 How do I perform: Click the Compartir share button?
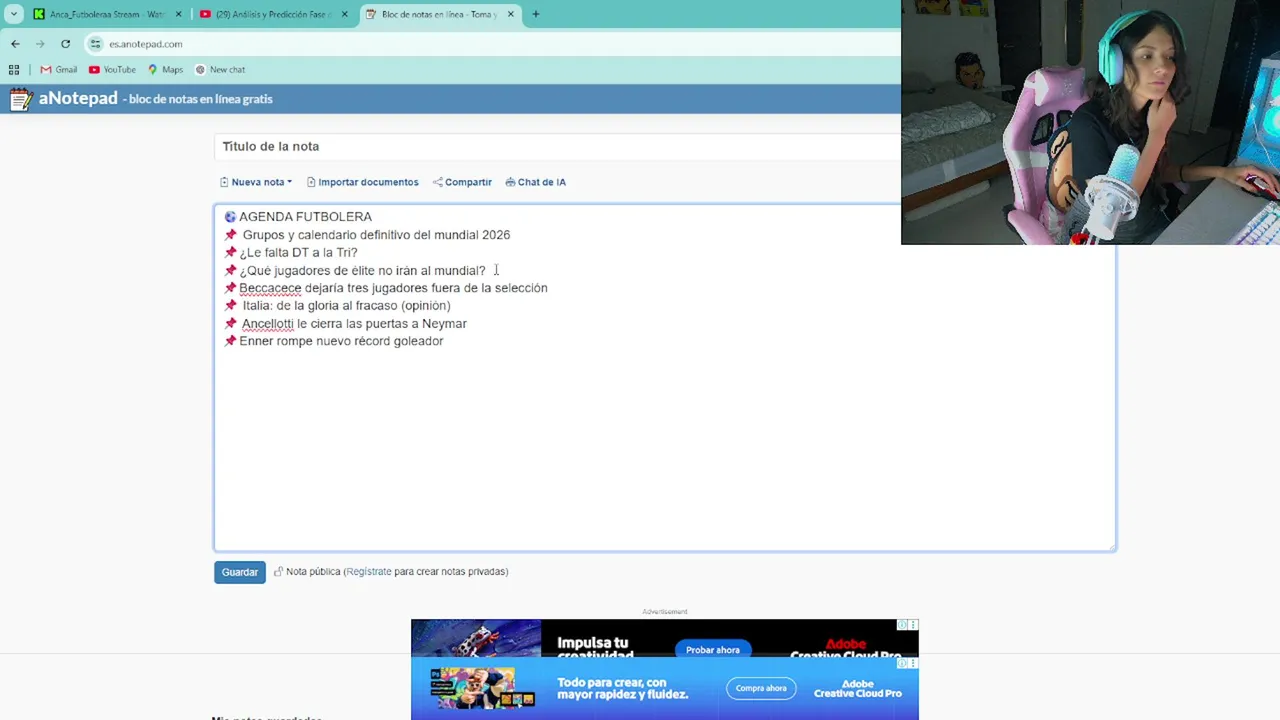(462, 182)
